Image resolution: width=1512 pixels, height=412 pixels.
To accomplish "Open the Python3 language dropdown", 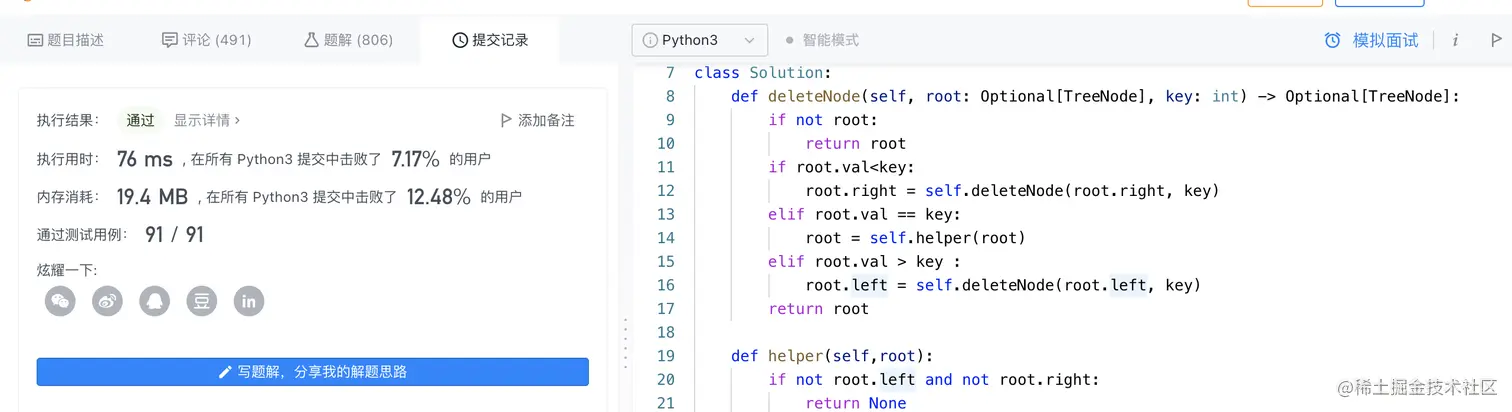I will 699,40.
